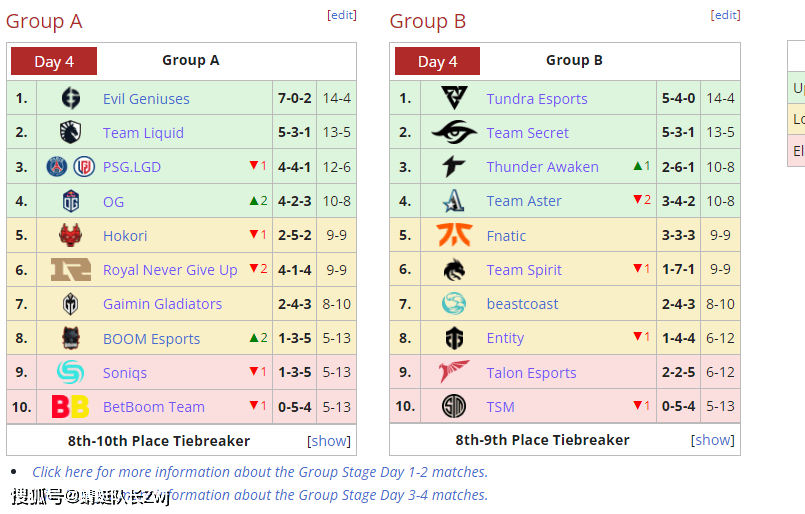Screen dimensions: 805x514
Task: Click the Evil Geniuses team logo
Action: (70, 98)
